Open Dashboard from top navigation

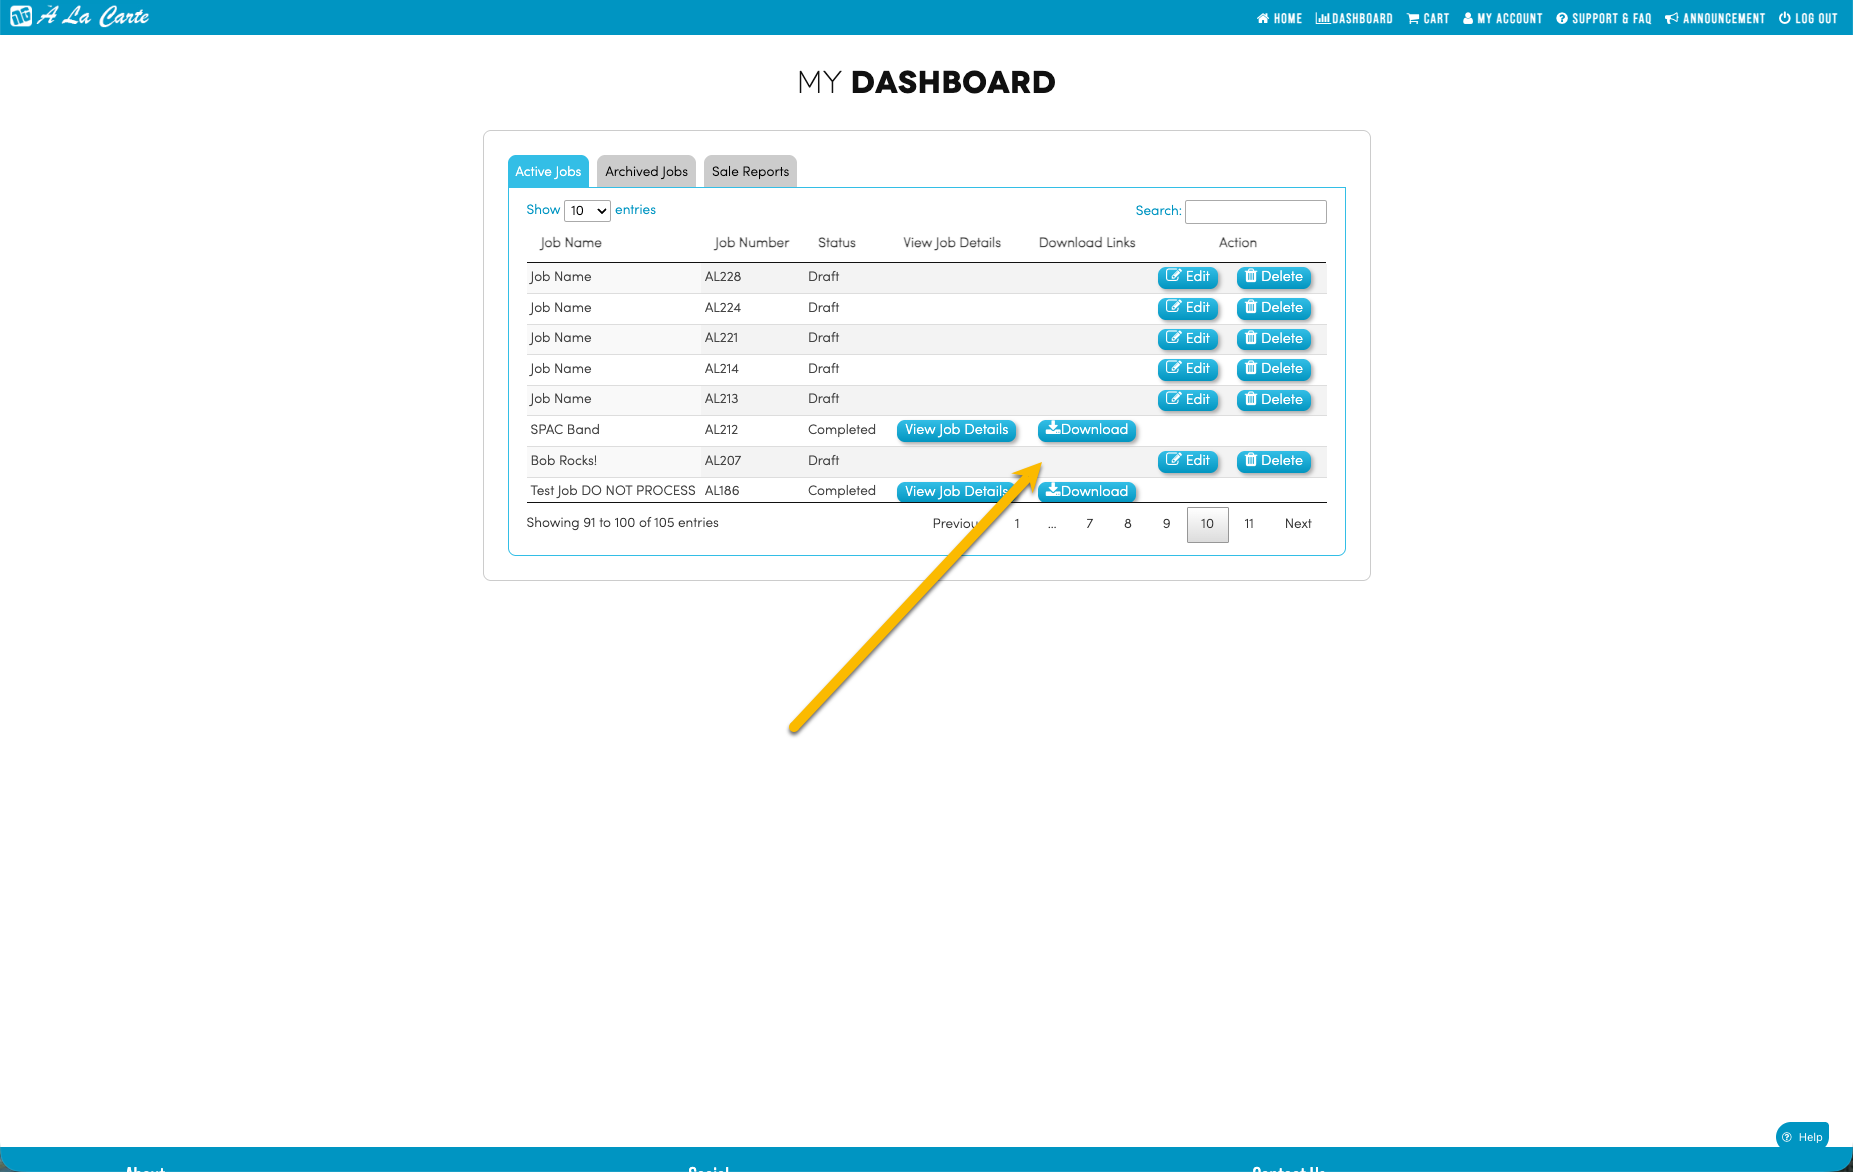[x=1354, y=18]
